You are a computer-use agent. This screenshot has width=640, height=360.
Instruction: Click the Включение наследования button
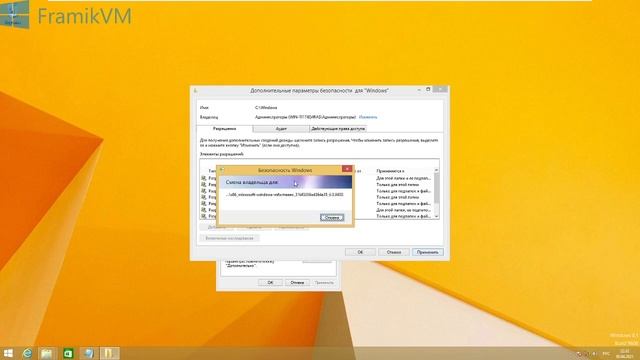[x=229, y=238]
